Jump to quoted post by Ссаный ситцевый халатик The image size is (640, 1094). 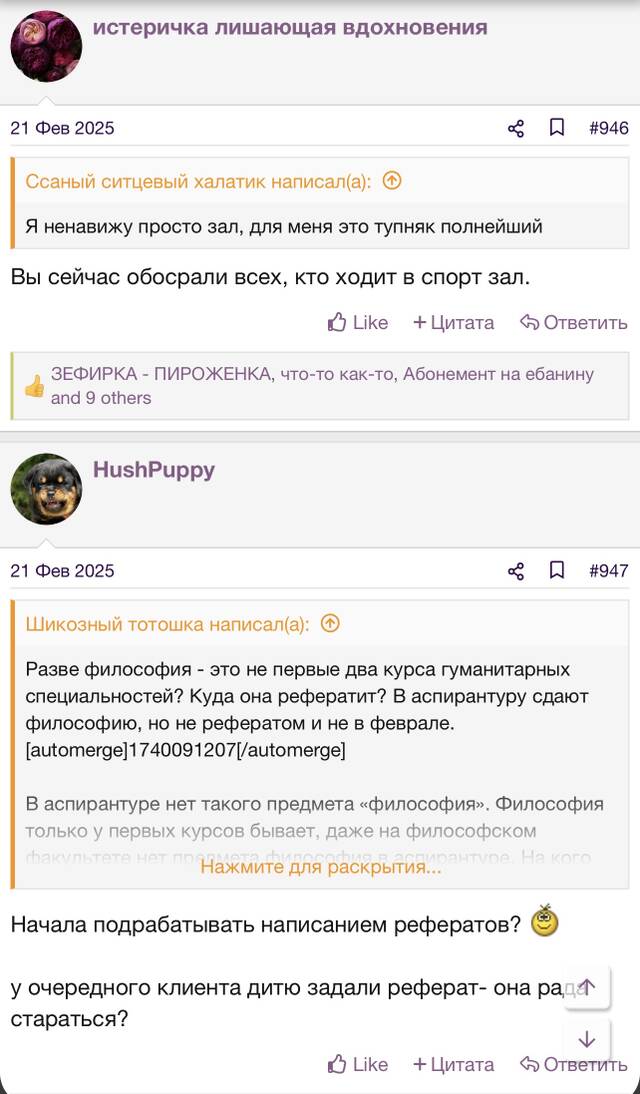[x=393, y=181]
